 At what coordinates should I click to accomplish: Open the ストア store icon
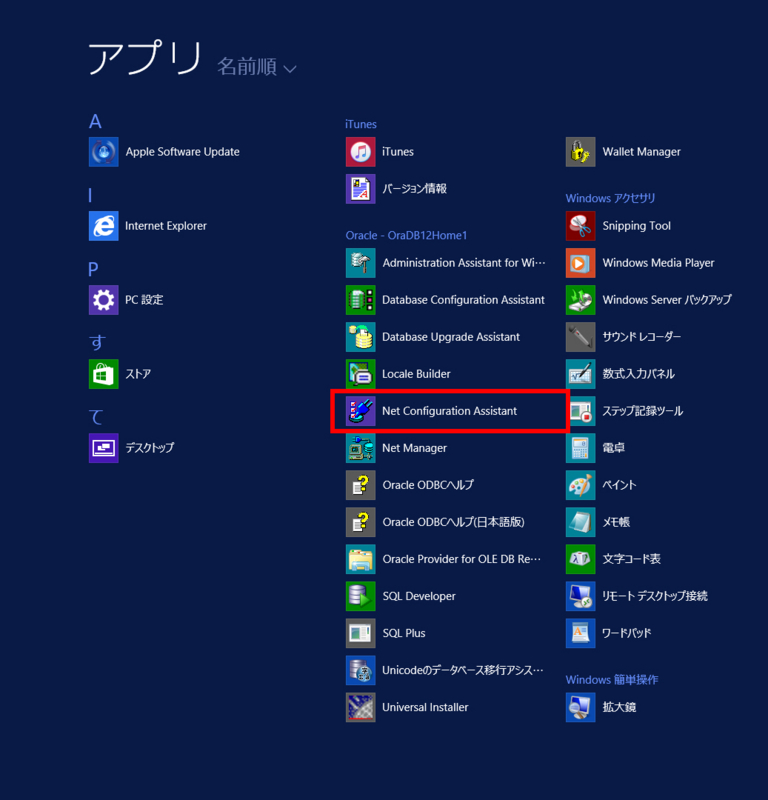[x=104, y=374]
